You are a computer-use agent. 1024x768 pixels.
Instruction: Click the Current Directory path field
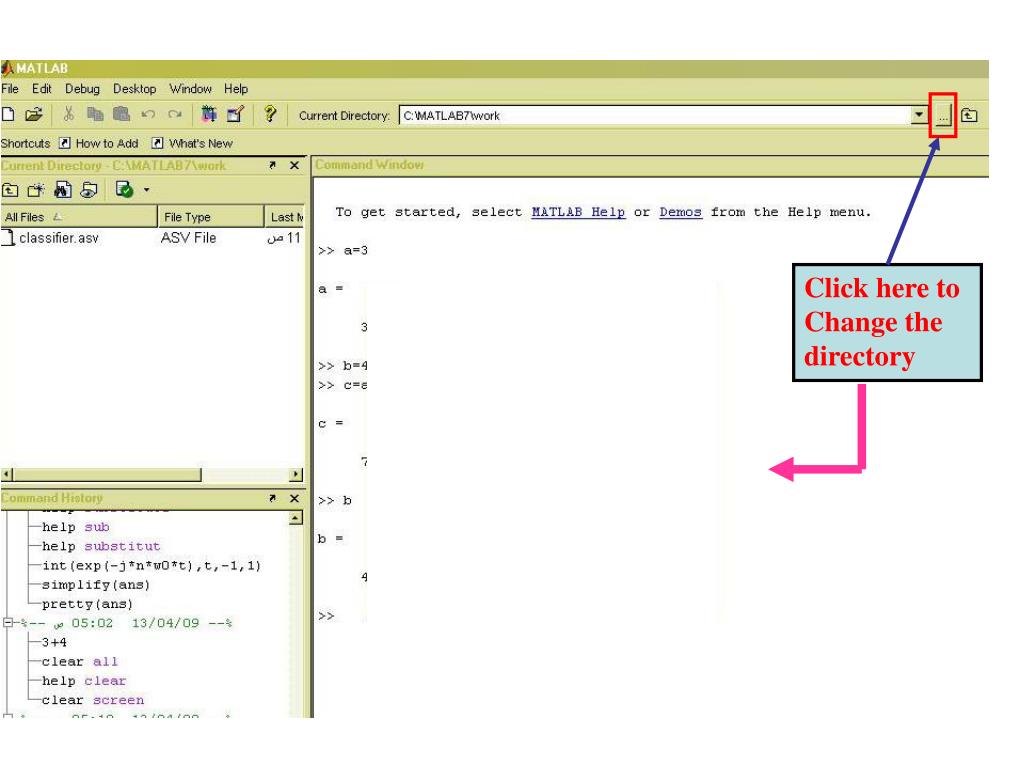656,116
